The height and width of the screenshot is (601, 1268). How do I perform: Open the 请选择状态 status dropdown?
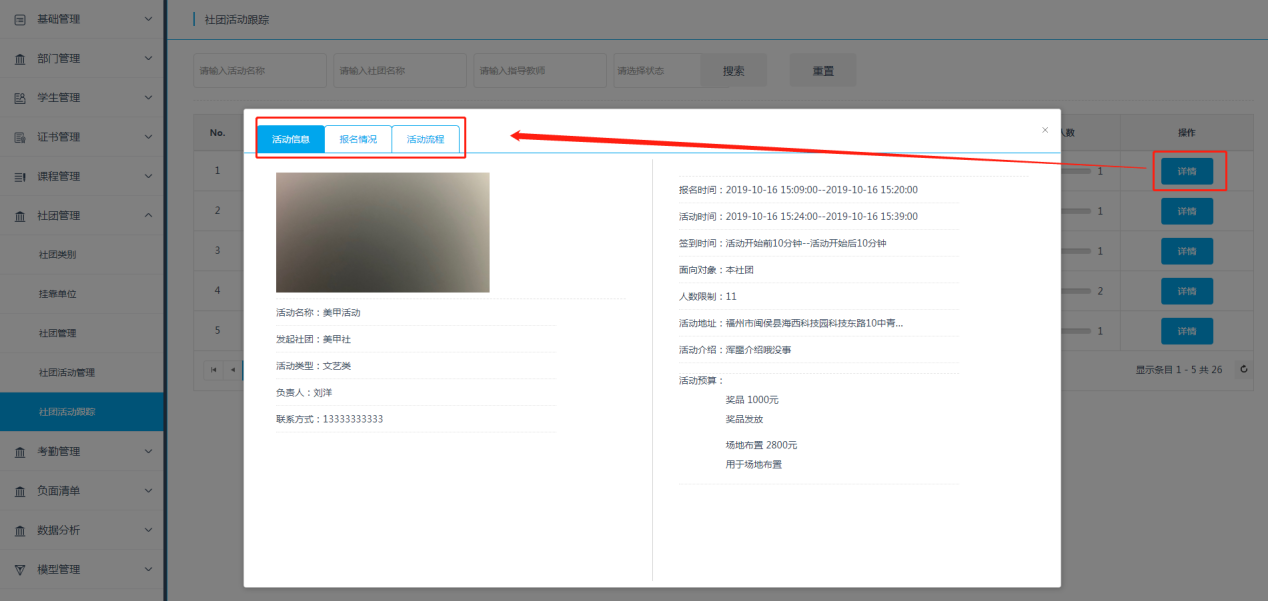[655, 71]
